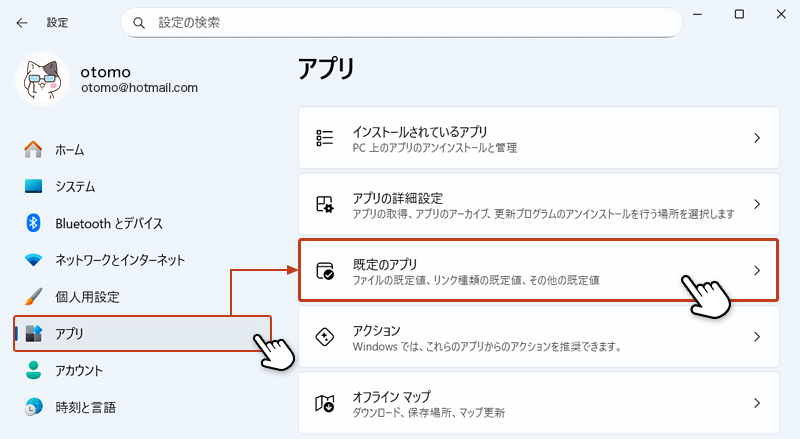Select システム in the sidebar
The width and height of the screenshot is (800, 439).
pos(142,186)
